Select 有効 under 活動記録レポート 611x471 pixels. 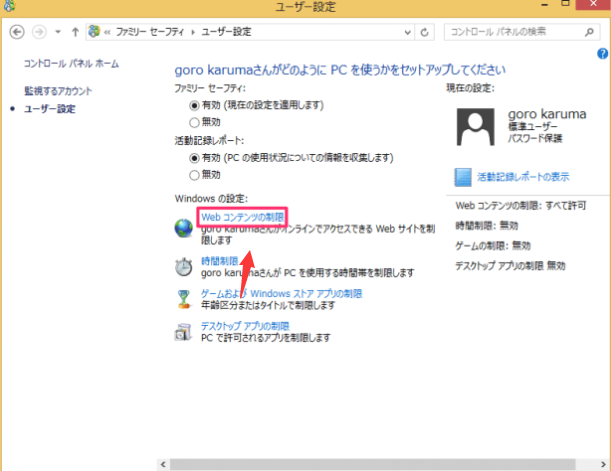(x=194, y=158)
